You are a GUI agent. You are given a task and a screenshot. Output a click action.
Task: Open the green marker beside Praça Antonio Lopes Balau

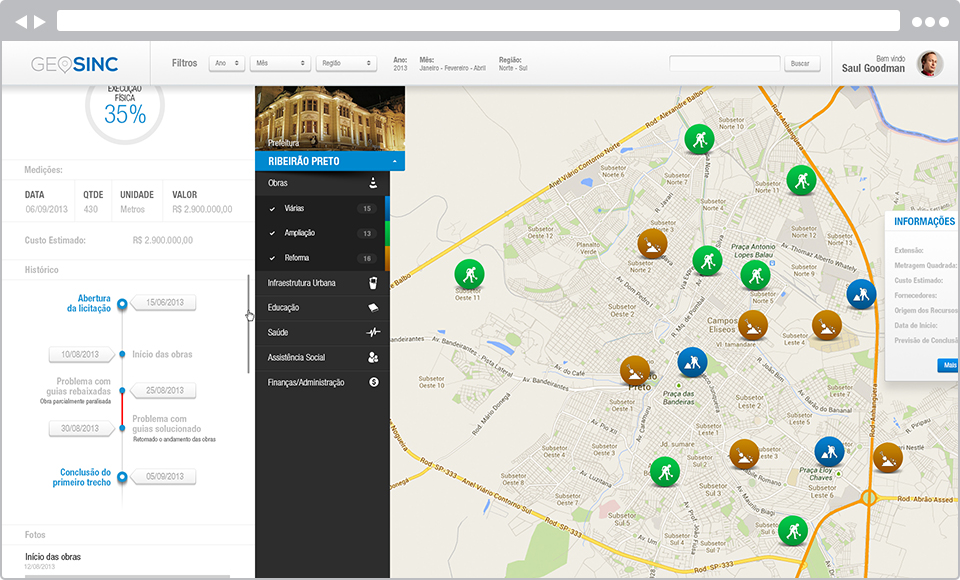tap(708, 261)
